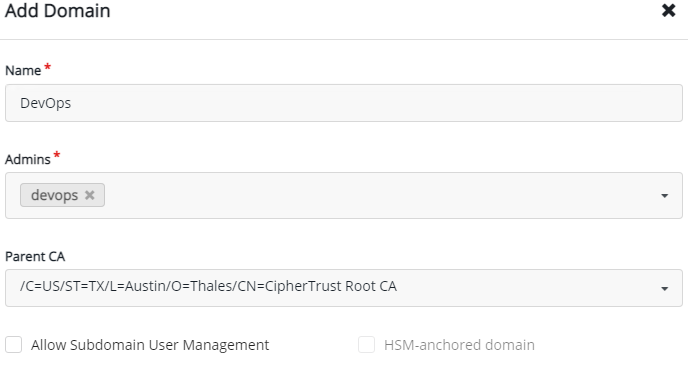Screen dimensions: 688x369
Task: Click the Admins field label
Action: (x=28, y=159)
